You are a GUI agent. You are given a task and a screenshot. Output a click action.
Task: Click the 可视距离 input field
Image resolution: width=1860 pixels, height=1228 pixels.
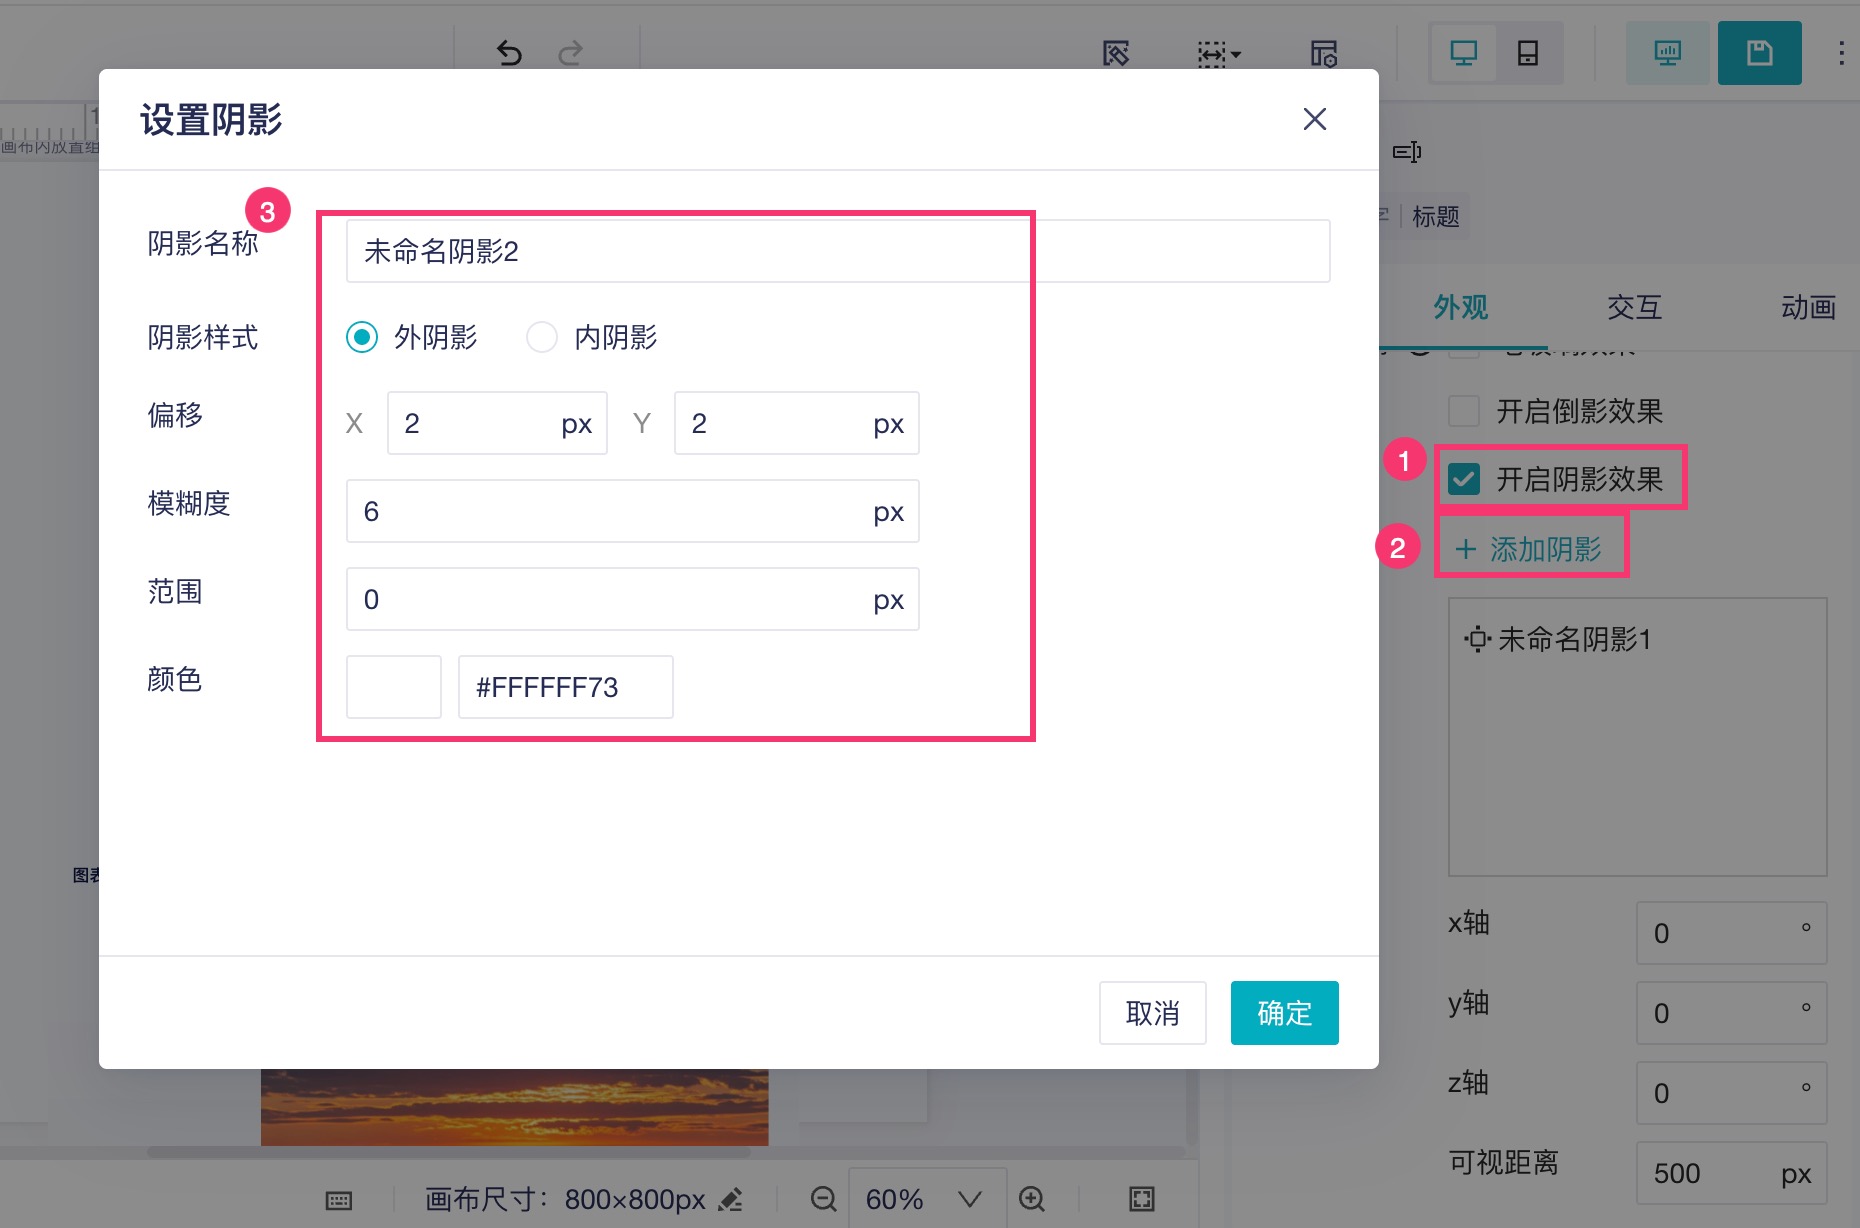point(1732,1173)
